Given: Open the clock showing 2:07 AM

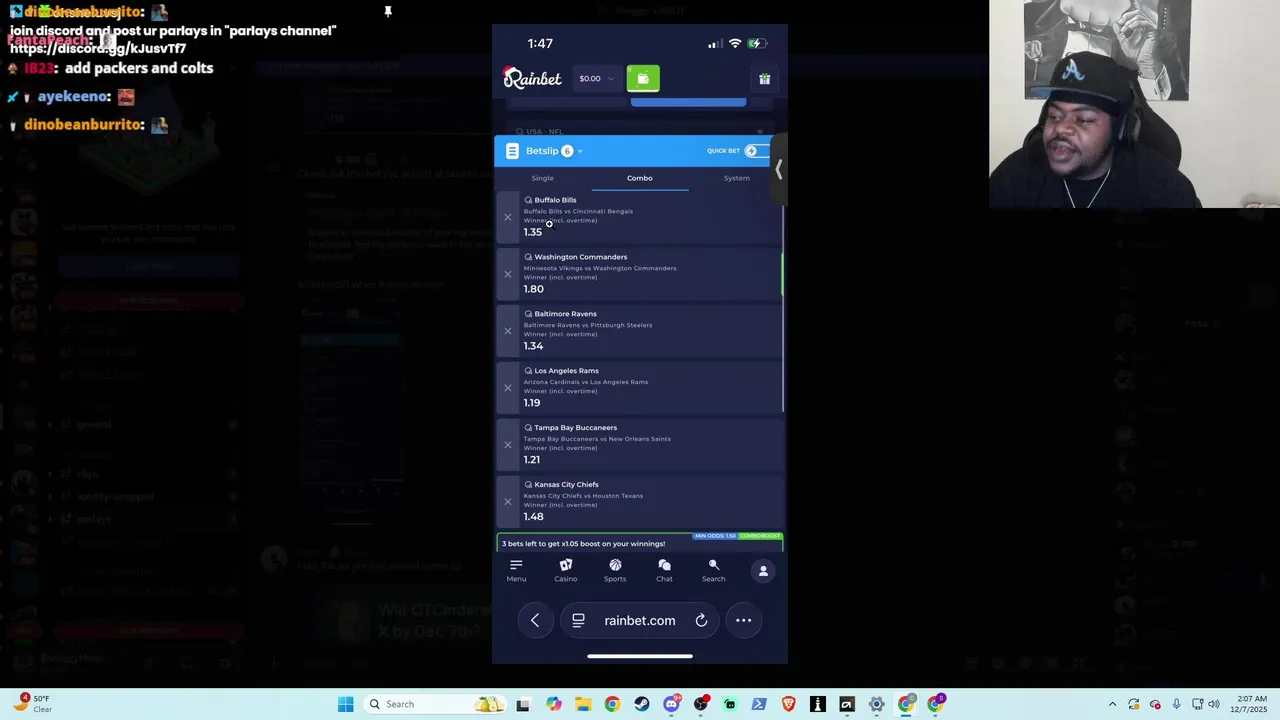Looking at the screenshot, I should click(1251, 704).
